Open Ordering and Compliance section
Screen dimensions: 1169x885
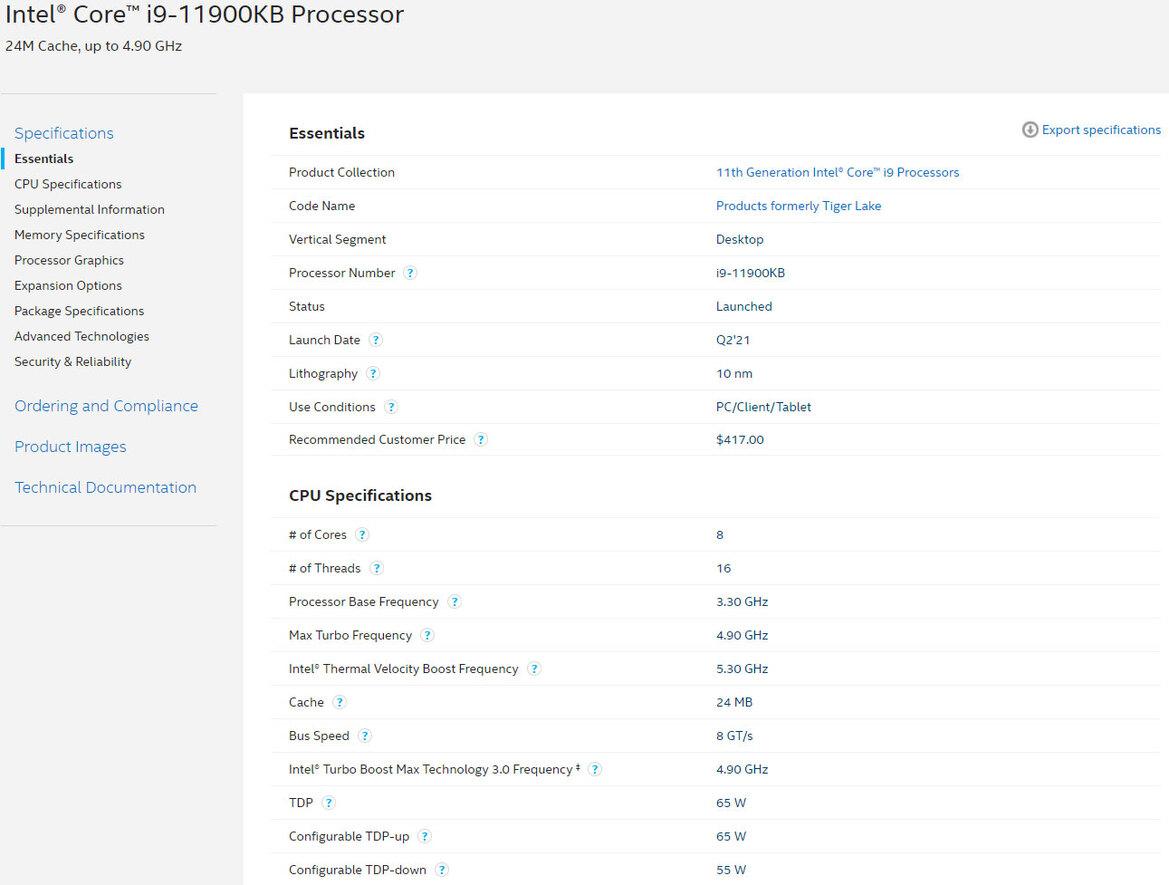pos(107,406)
